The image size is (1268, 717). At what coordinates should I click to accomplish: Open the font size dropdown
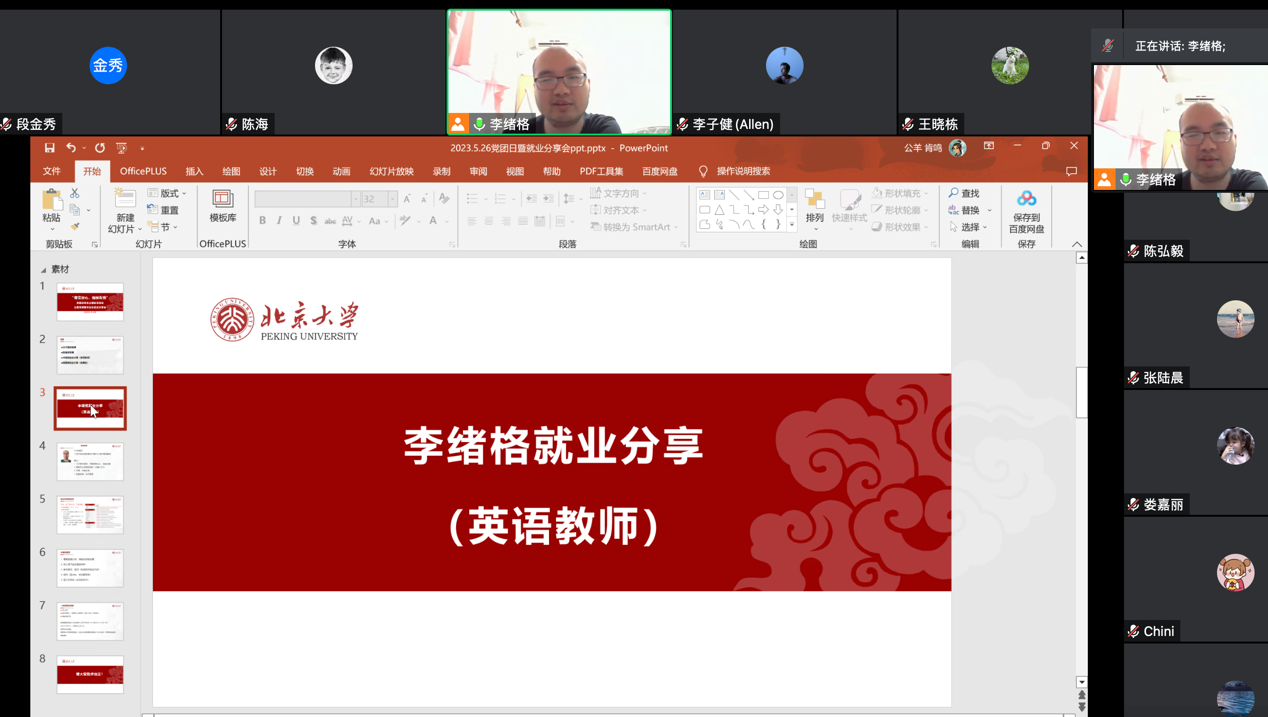click(392, 199)
